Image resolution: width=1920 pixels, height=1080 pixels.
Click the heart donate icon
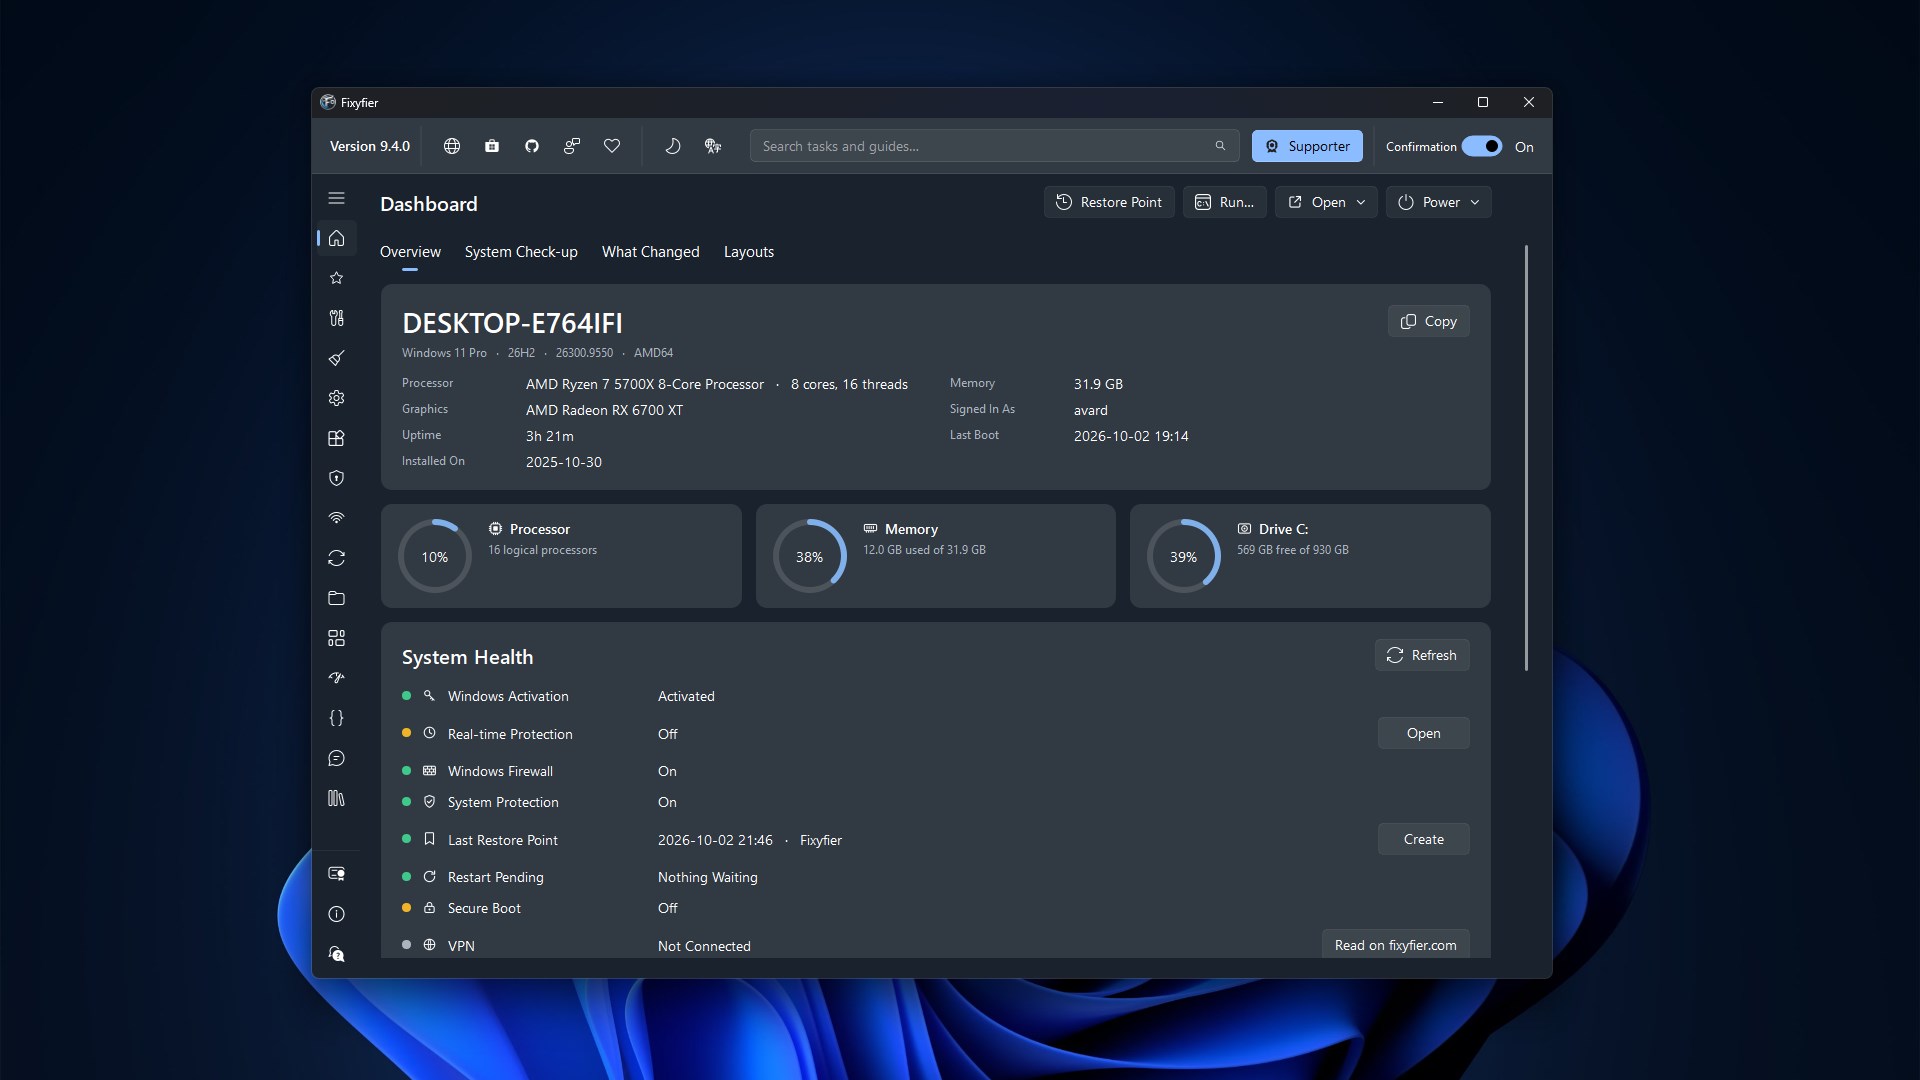coord(612,146)
